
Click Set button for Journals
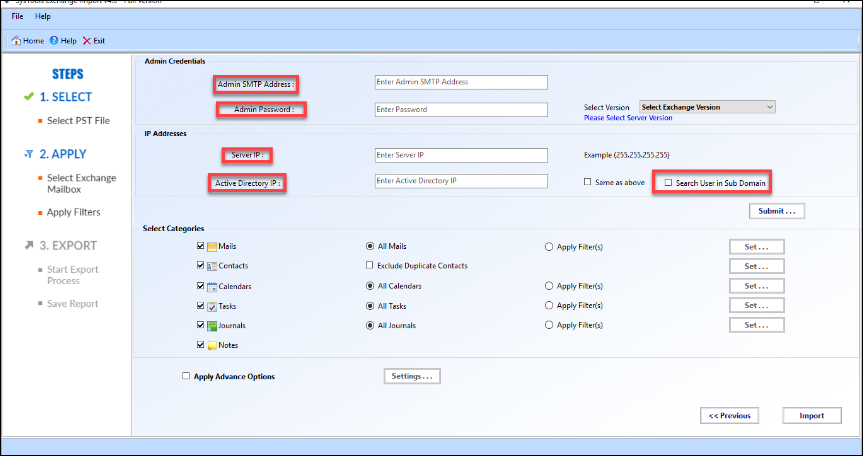(x=757, y=325)
